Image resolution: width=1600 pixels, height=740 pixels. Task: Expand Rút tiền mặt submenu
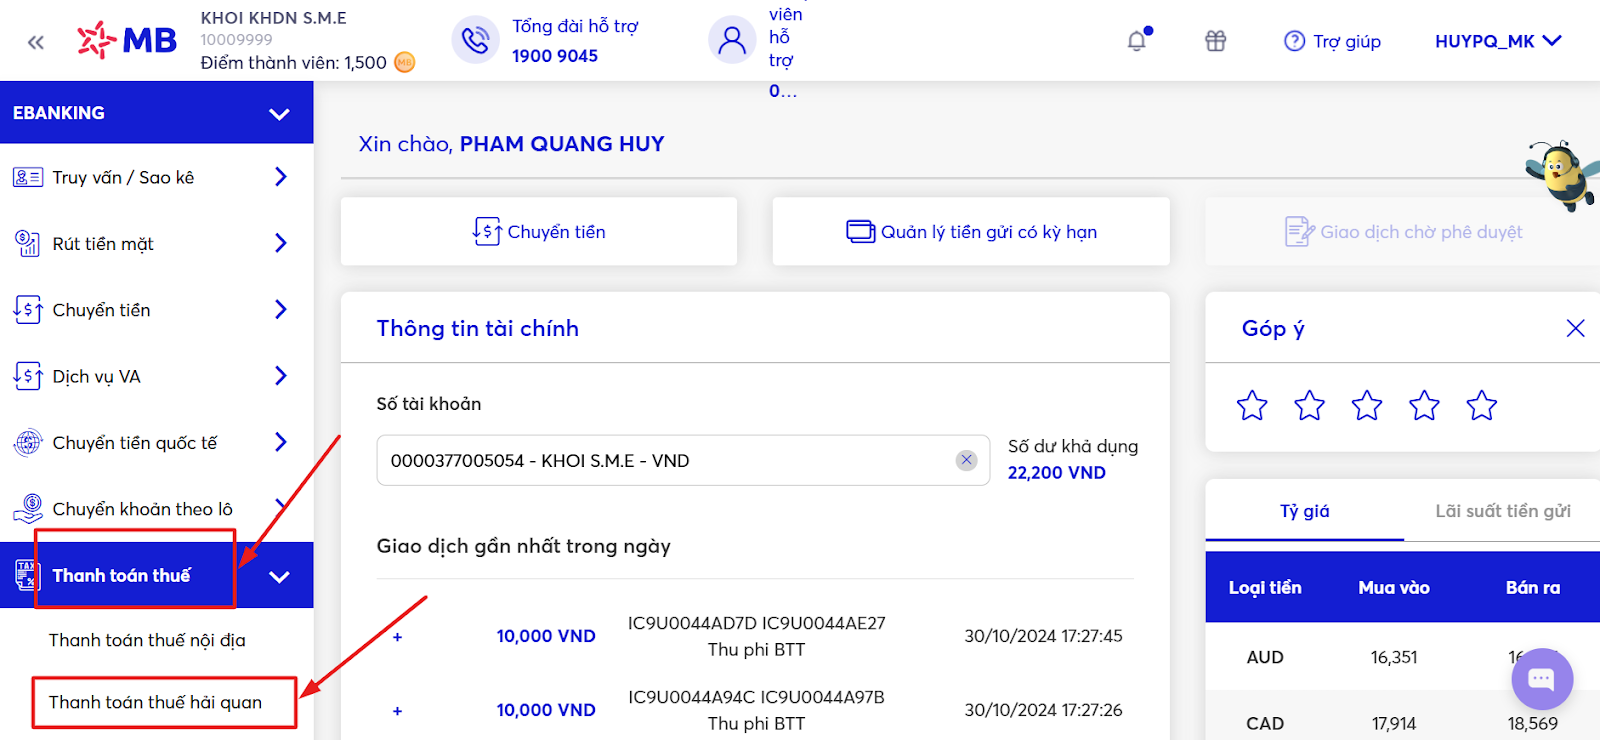281,243
